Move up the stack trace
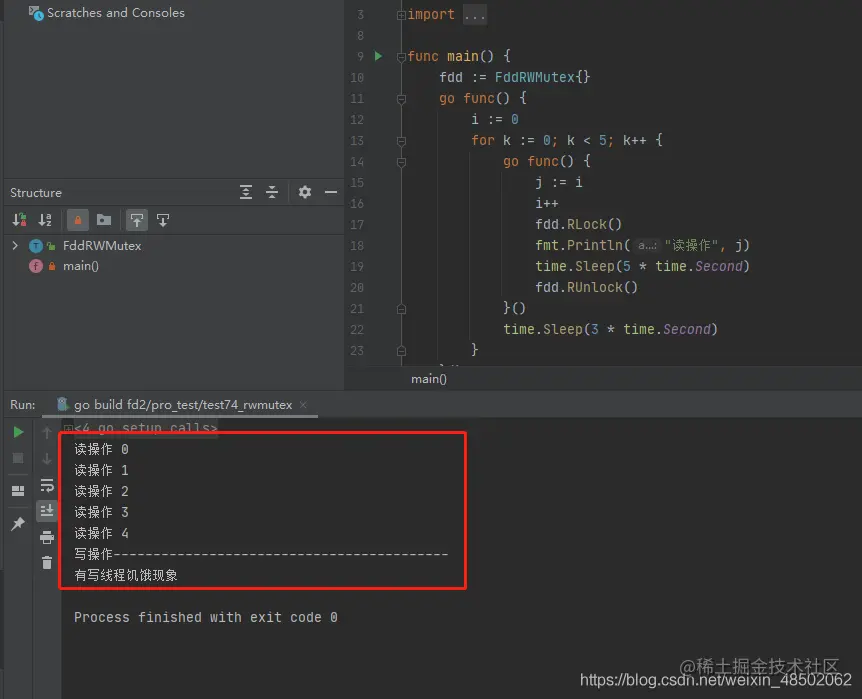Image resolution: width=862 pixels, height=699 pixels. point(47,432)
